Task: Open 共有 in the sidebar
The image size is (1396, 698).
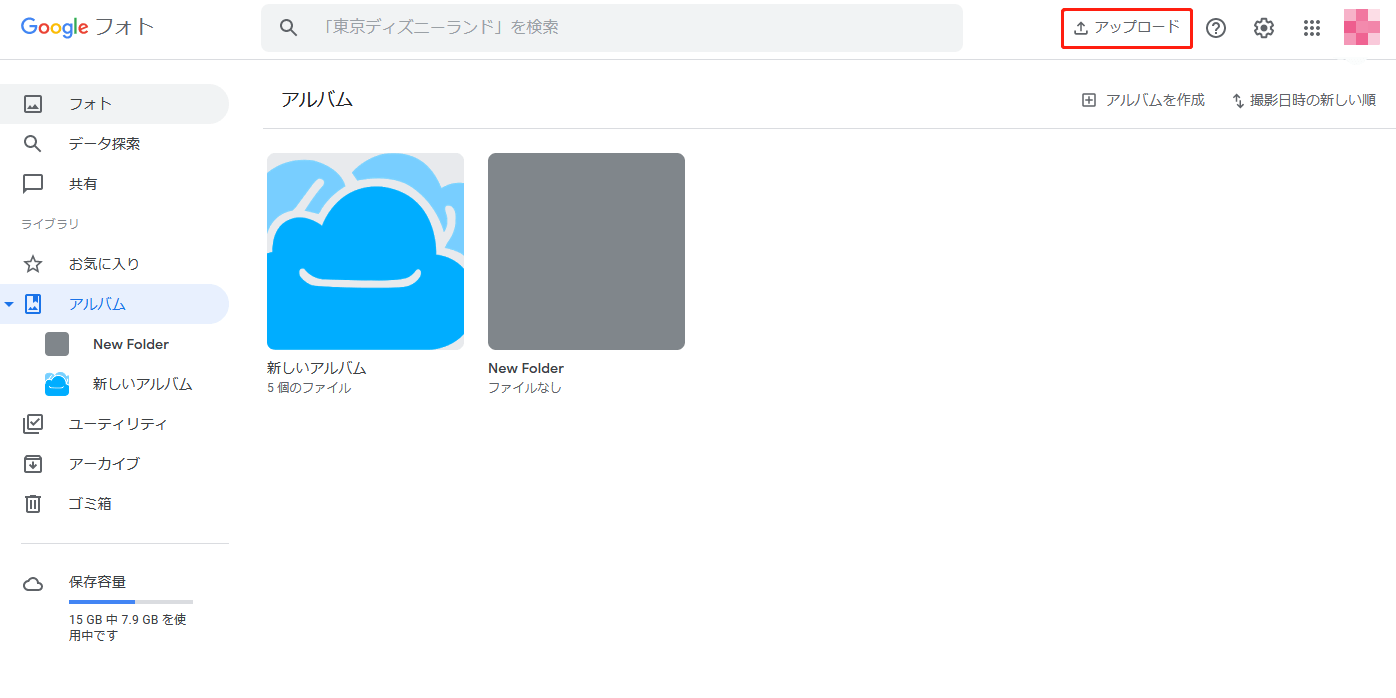Action: [x=114, y=184]
